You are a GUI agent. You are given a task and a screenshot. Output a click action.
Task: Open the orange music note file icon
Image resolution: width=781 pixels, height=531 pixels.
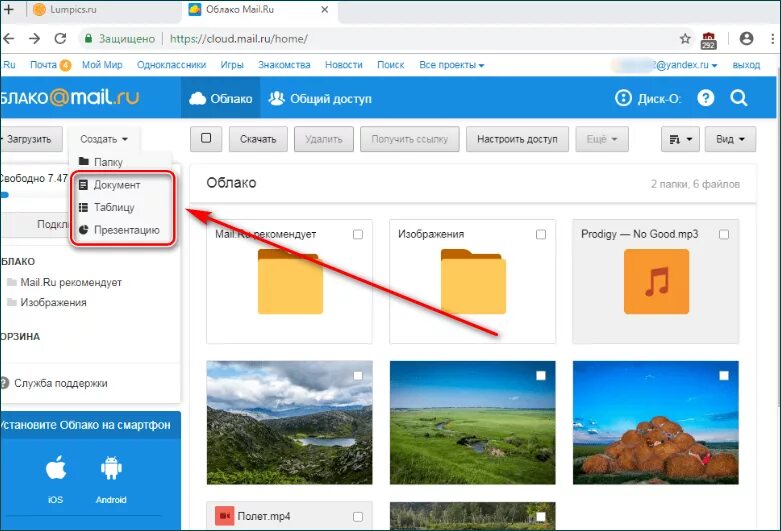click(656, 281)
